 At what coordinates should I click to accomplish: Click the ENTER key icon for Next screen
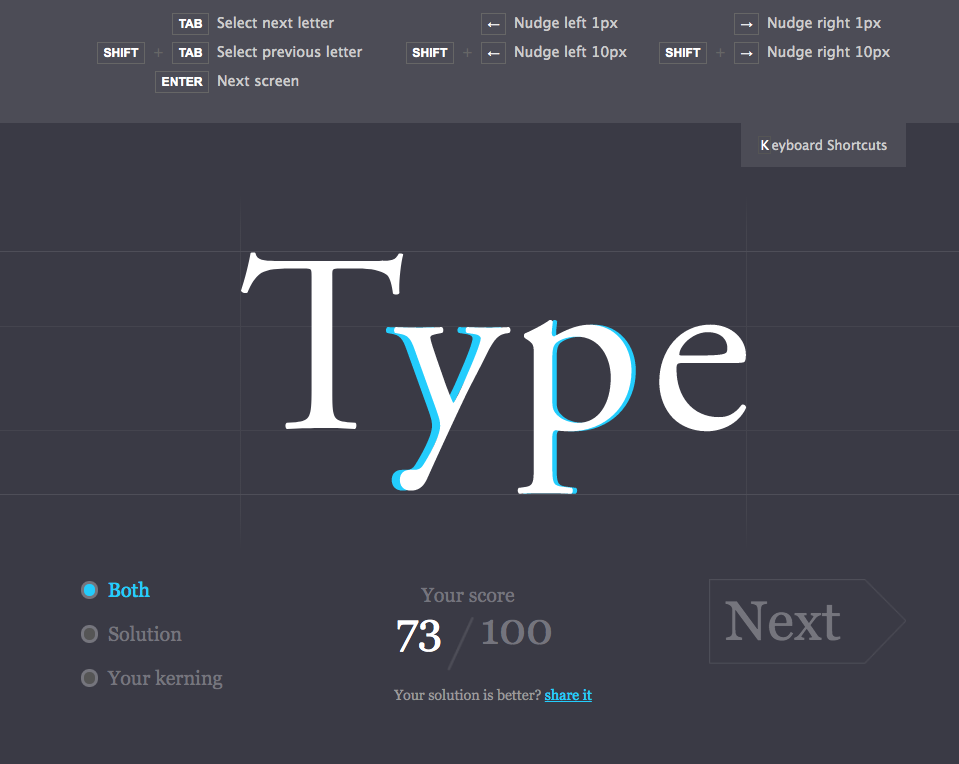coord(182,82)
